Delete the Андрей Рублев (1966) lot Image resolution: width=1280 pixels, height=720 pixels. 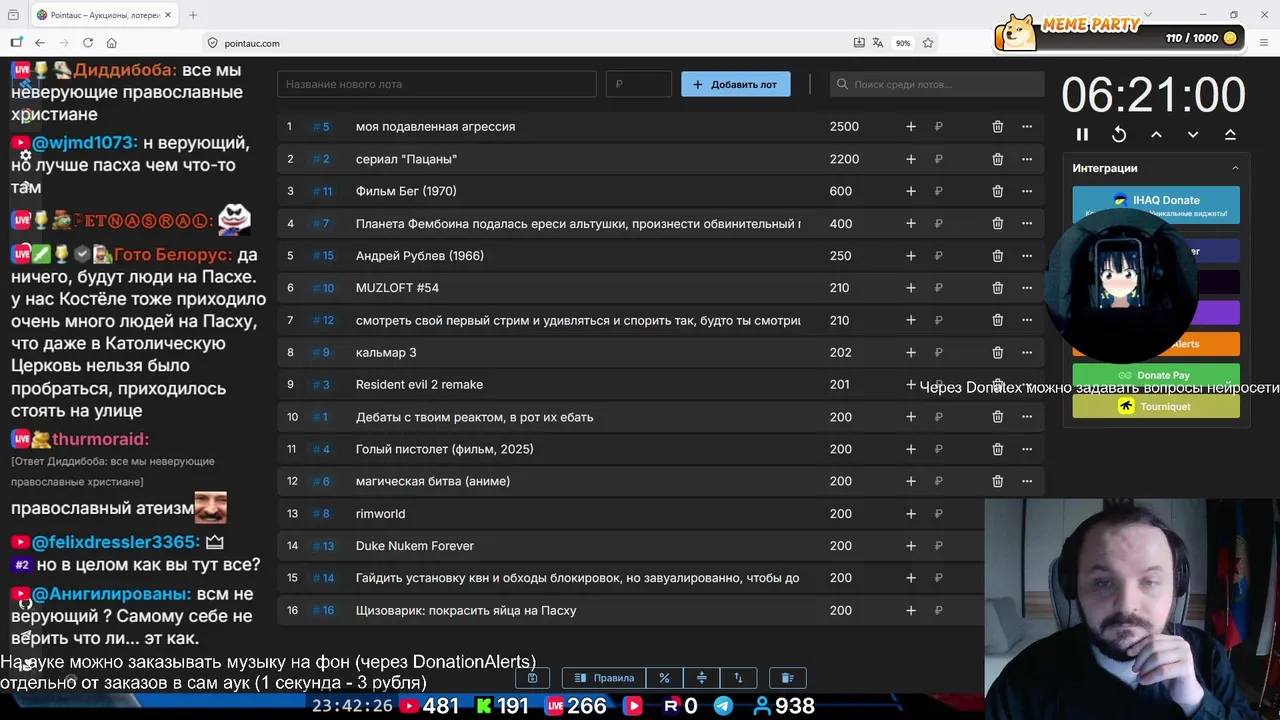[x=997, y=256]
